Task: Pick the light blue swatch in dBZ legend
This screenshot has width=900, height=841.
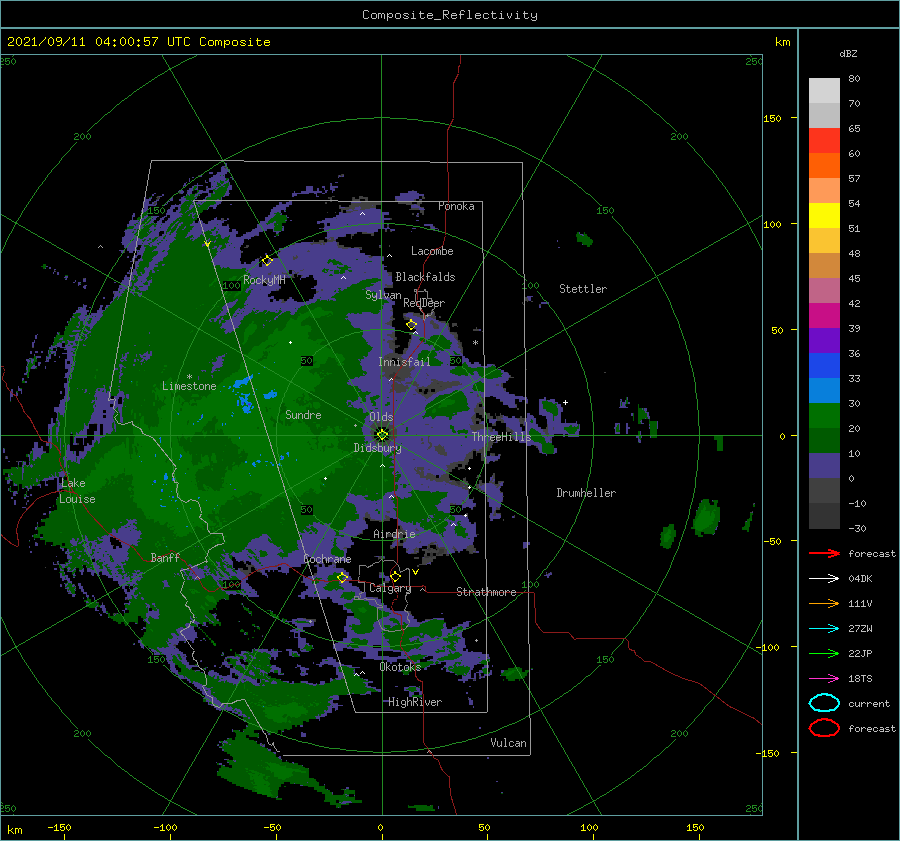Action: tap(824, 390)
